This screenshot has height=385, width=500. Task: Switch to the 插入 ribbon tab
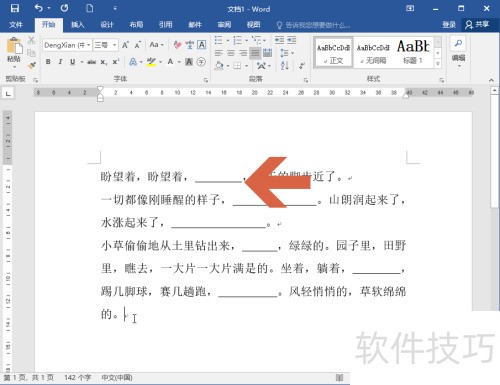click(77, 24)
